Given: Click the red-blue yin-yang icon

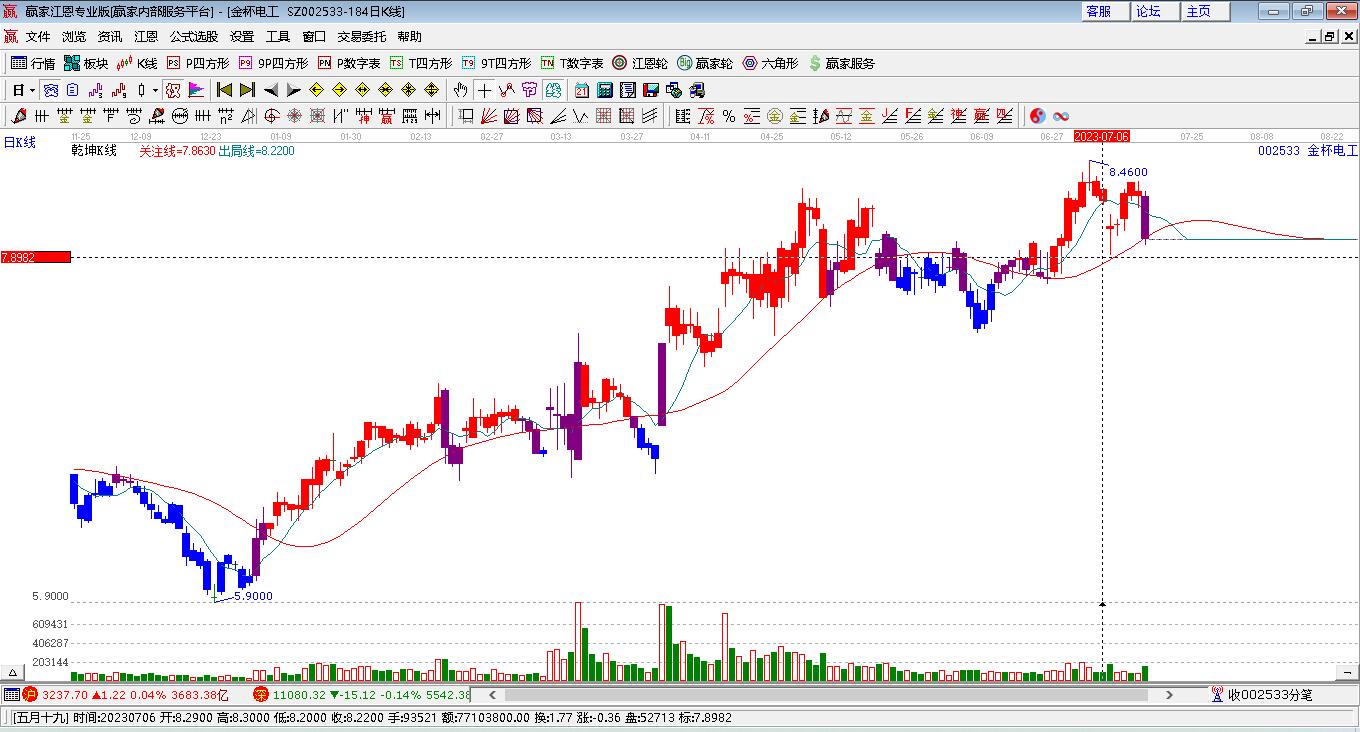Looking at the screenshot, I should (x=1037, y=116).
